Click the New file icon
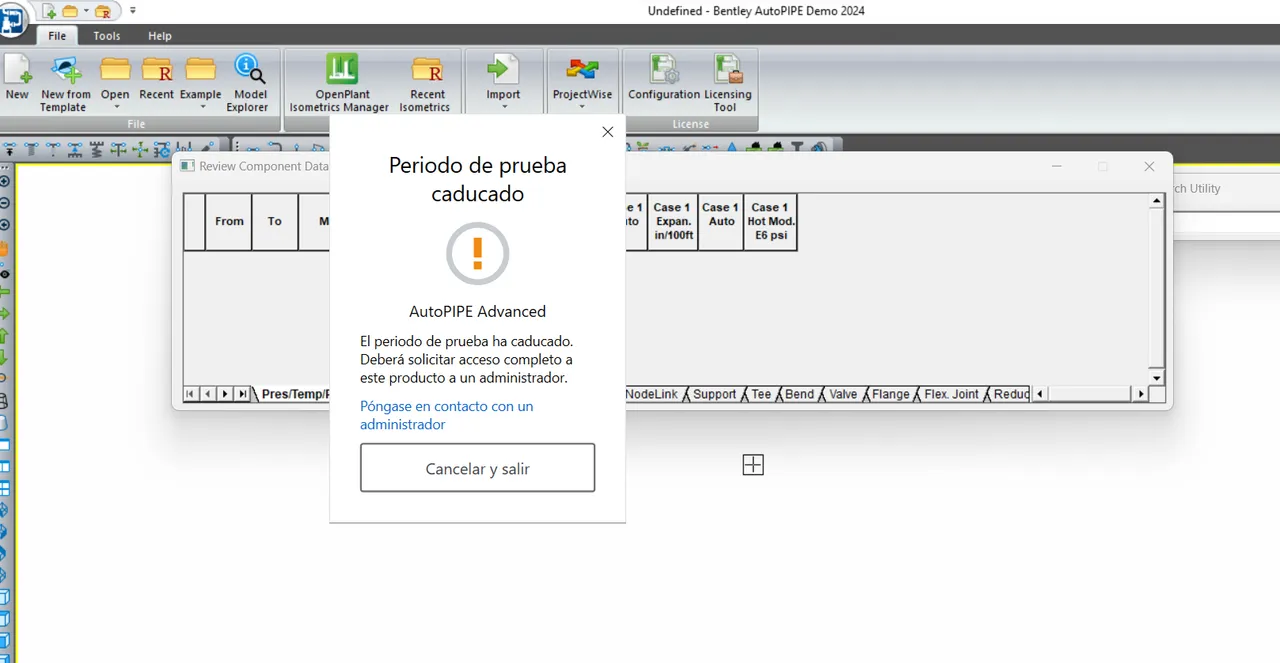 coord(17,70)
